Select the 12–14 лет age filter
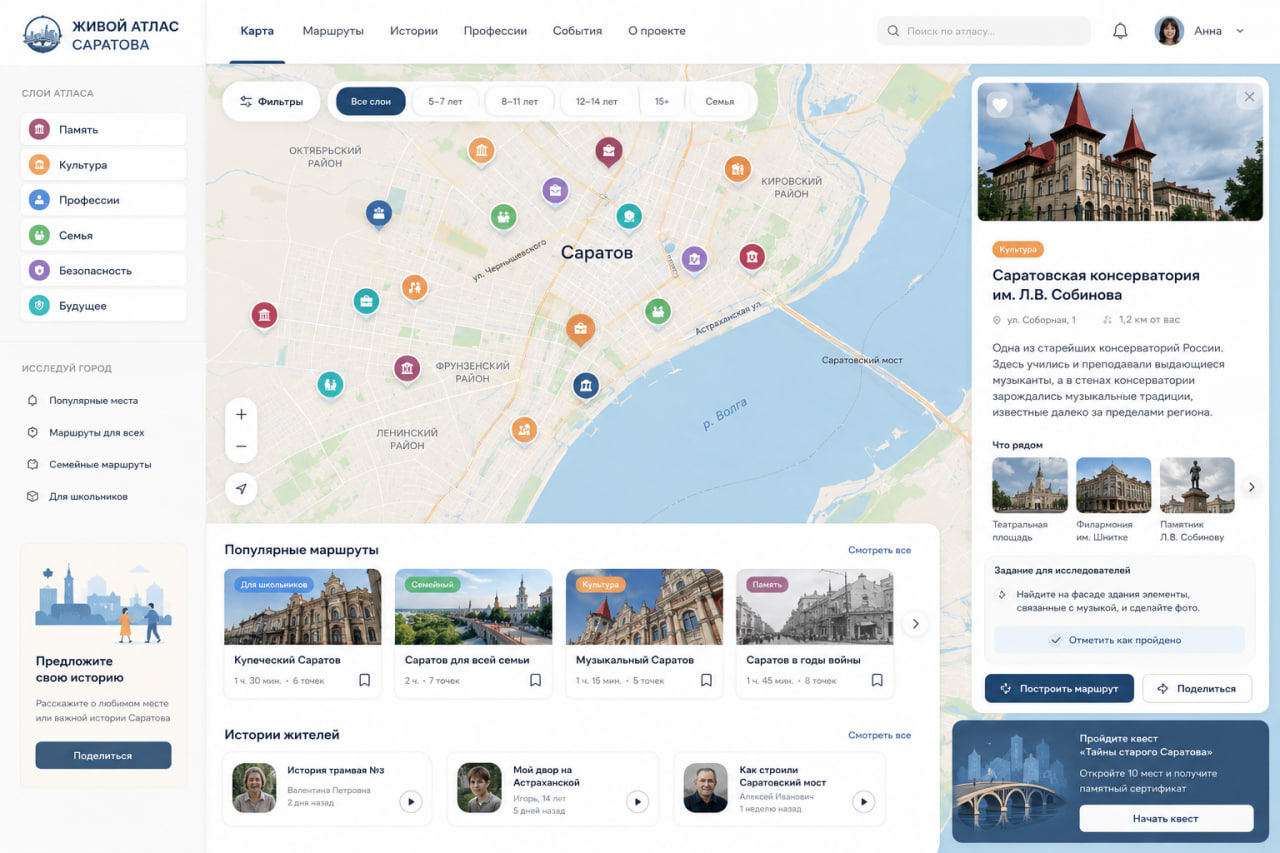Image resolution: width=1280 pixels, height=853 pixels. (x=597, y=102)
